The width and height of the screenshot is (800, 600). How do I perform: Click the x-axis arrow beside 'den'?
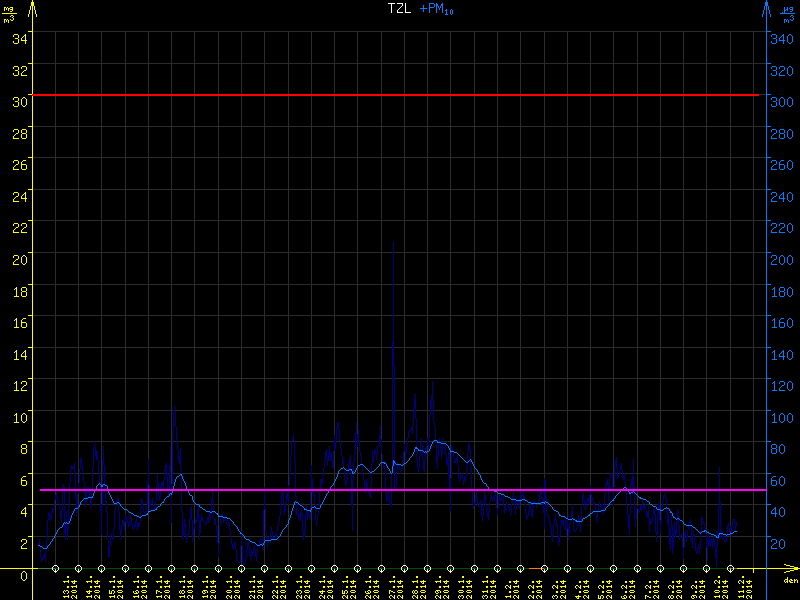(790, 570)
